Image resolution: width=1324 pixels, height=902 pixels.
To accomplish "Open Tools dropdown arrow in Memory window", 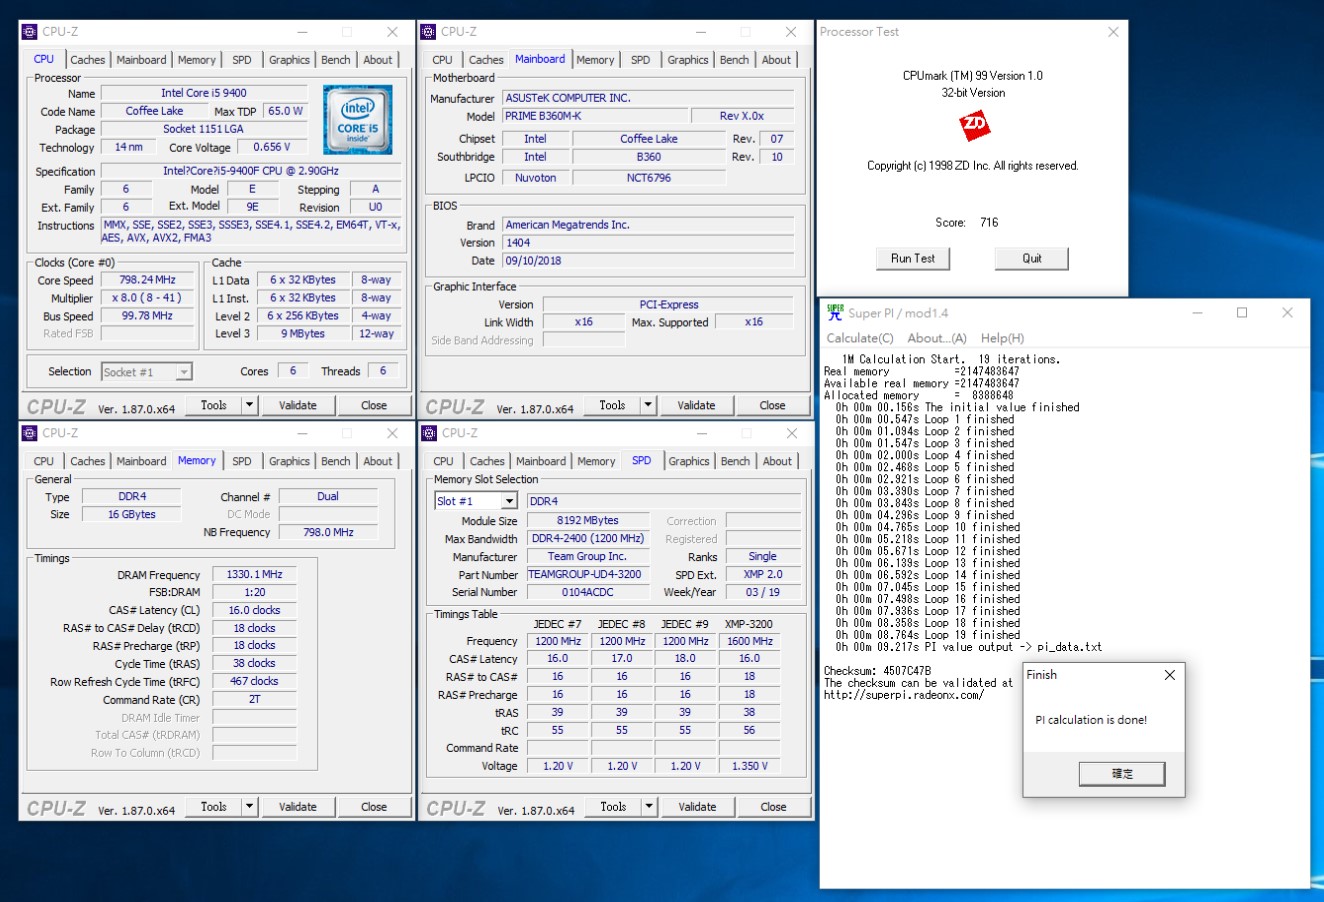I will 249,806.
